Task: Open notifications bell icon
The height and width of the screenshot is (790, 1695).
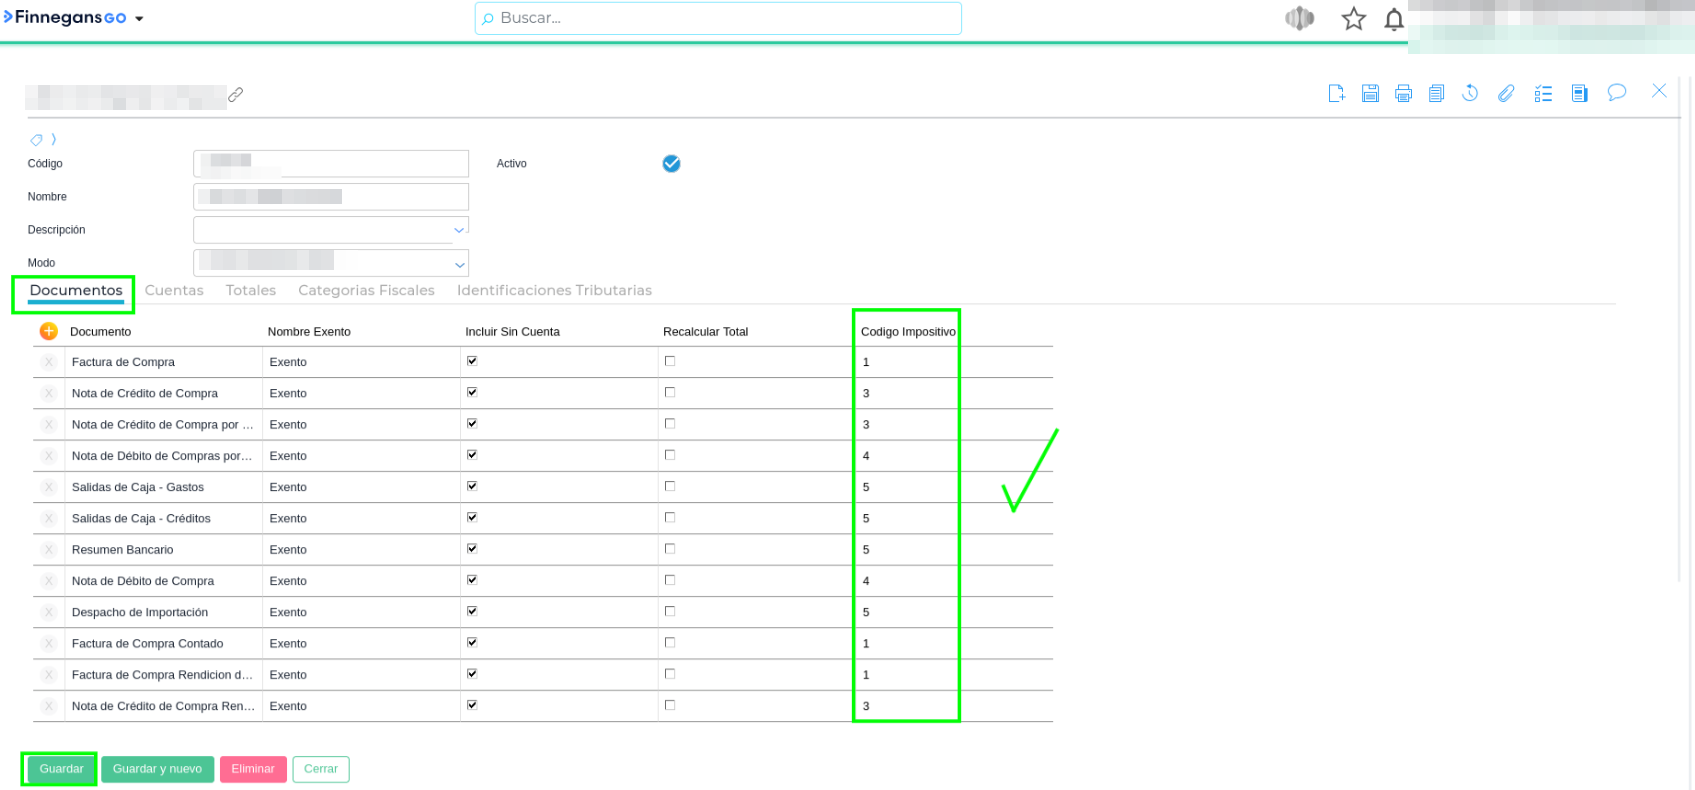Action: 1393,19
